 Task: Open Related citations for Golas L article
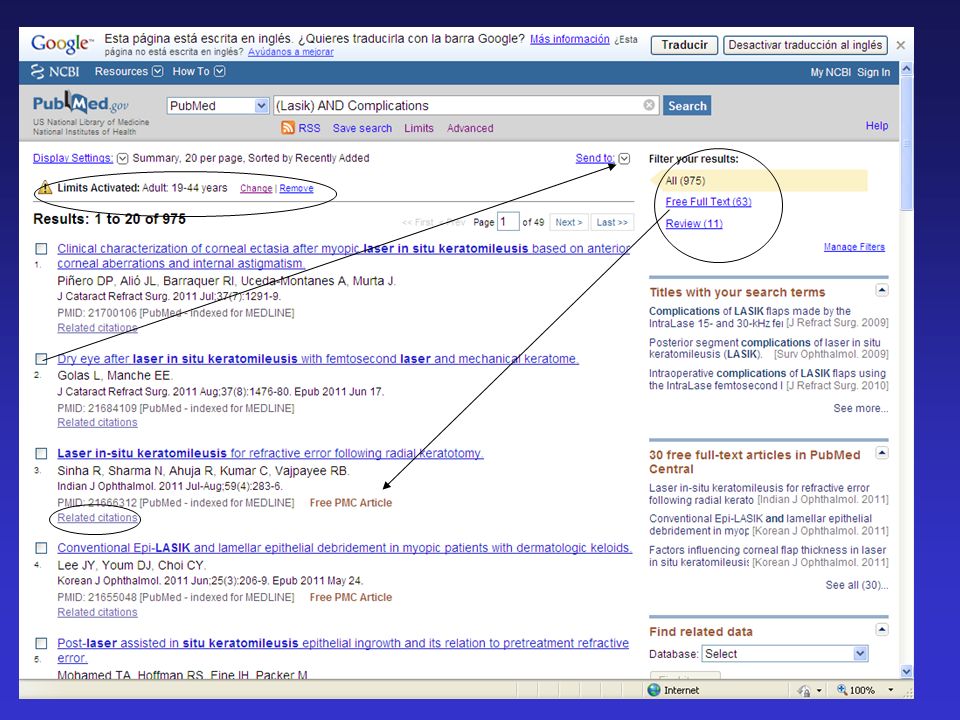point(97,422)
